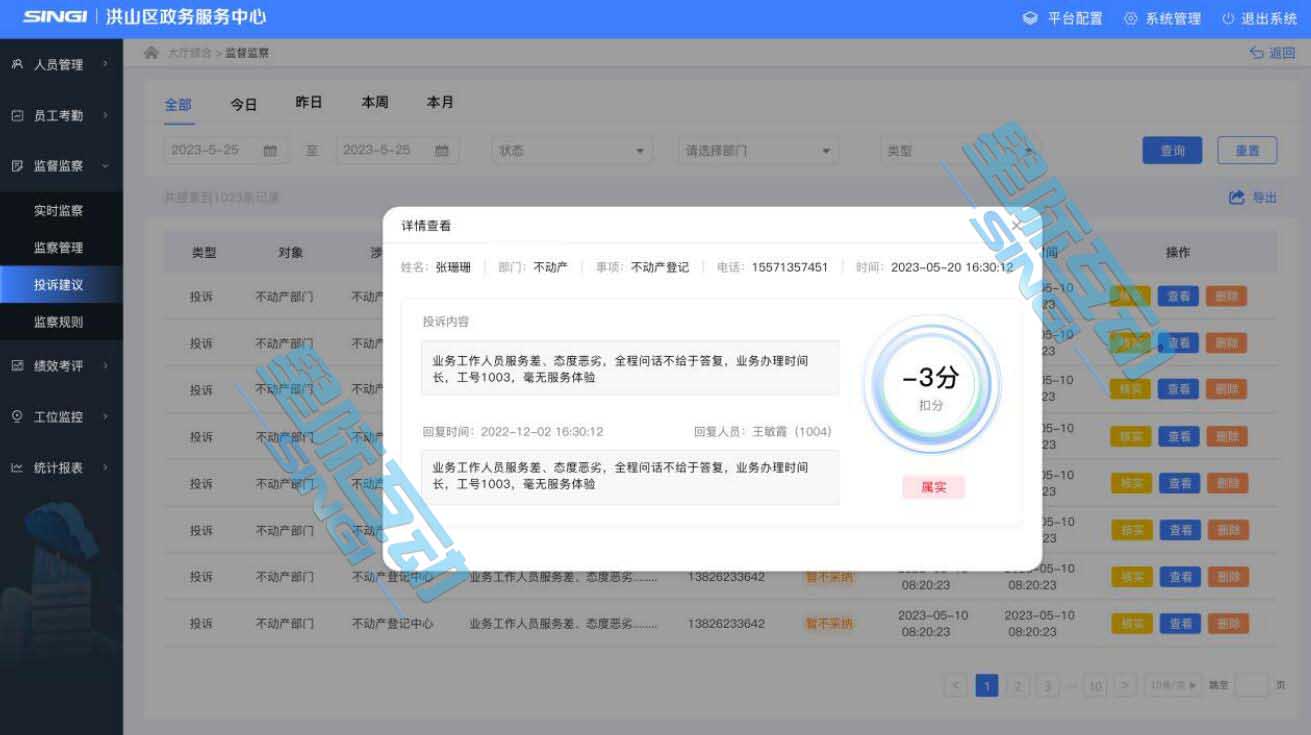The image size is (1311, 735).
Task: Click the 跳至 page number input
Action: [1252, 685]
